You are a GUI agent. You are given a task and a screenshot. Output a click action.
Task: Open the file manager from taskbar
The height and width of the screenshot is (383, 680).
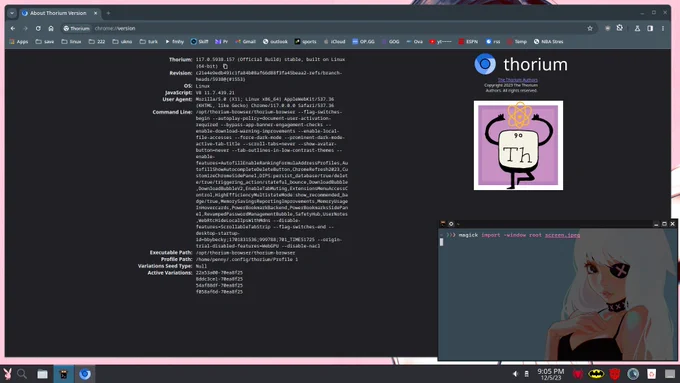pyautogui.click(x=42, y=374)
